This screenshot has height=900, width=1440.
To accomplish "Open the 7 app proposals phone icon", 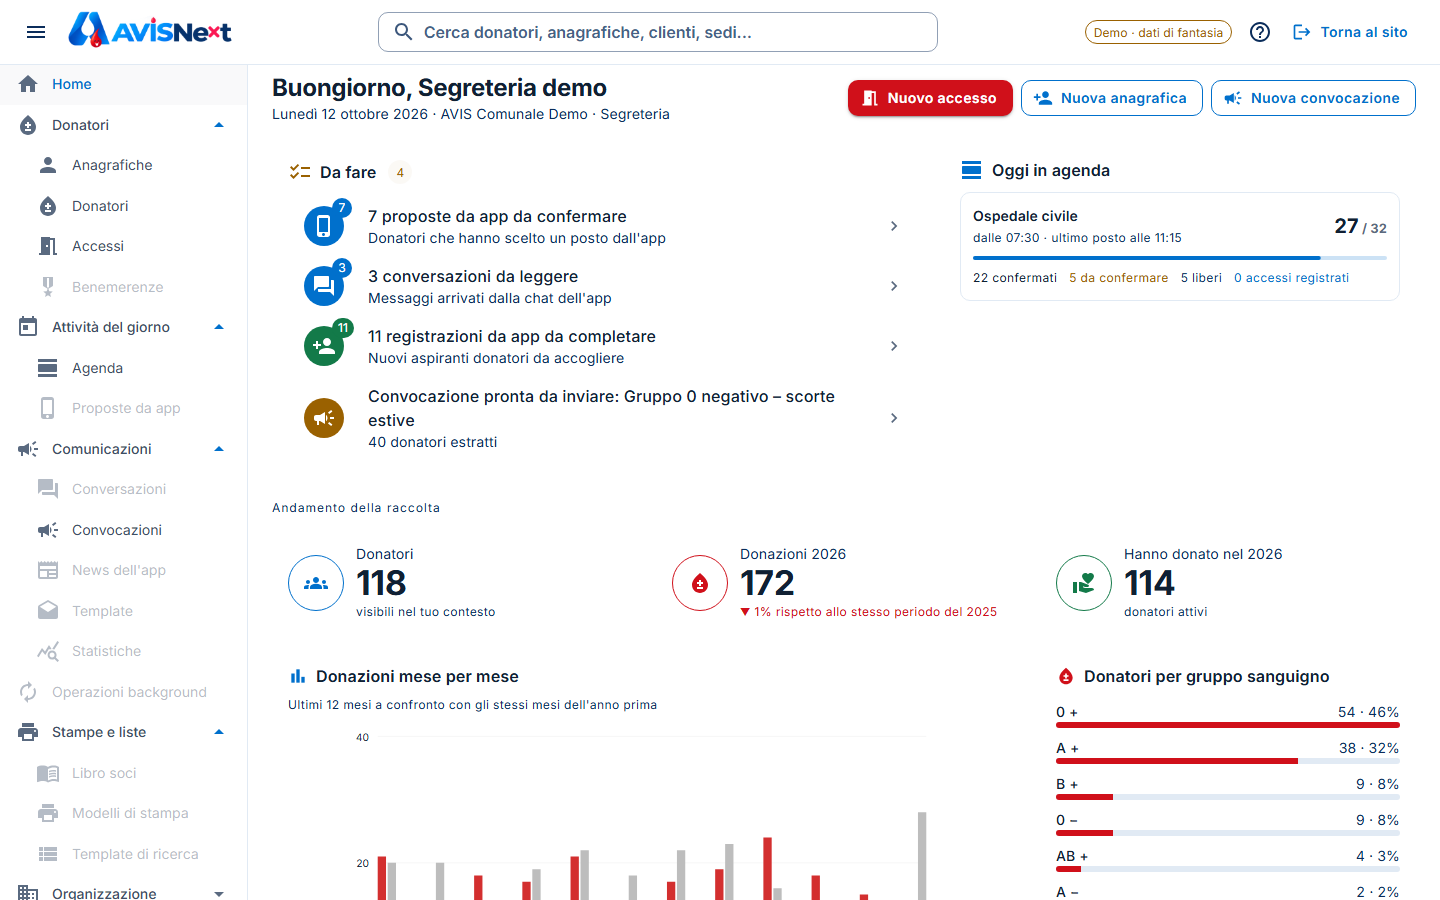I will tap(324, 226).
